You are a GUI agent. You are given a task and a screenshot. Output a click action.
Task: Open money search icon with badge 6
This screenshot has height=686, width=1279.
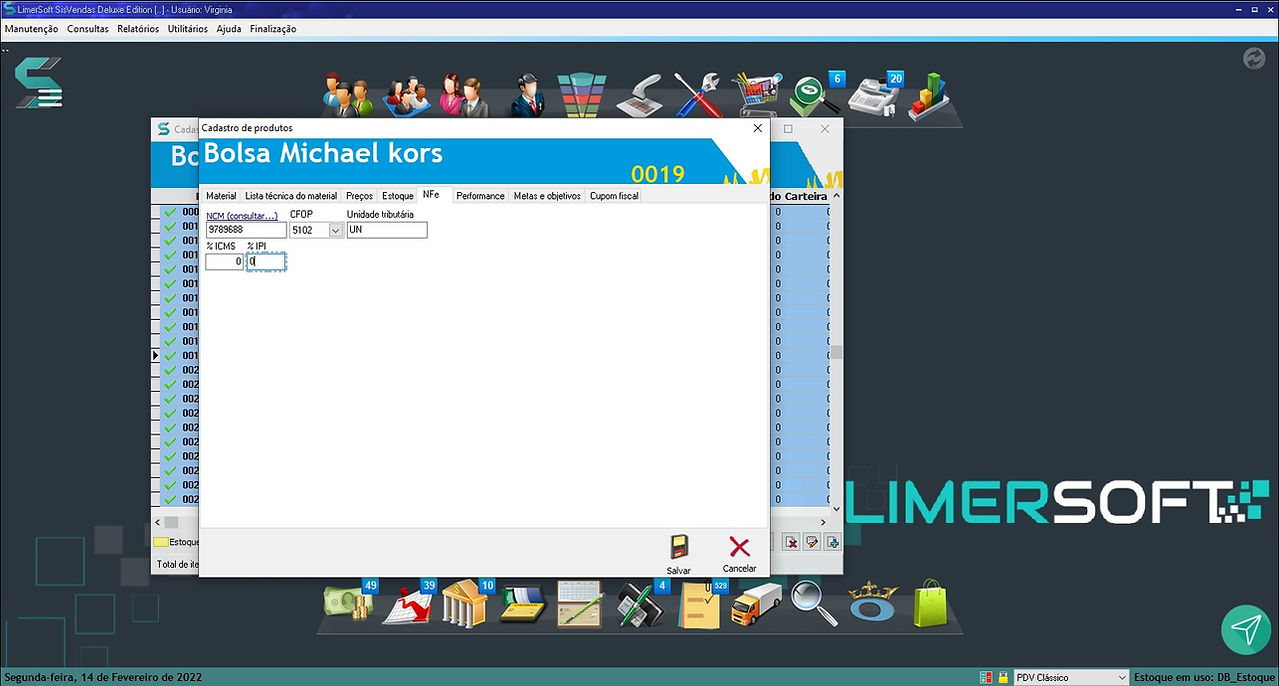[x=814, y=95]
